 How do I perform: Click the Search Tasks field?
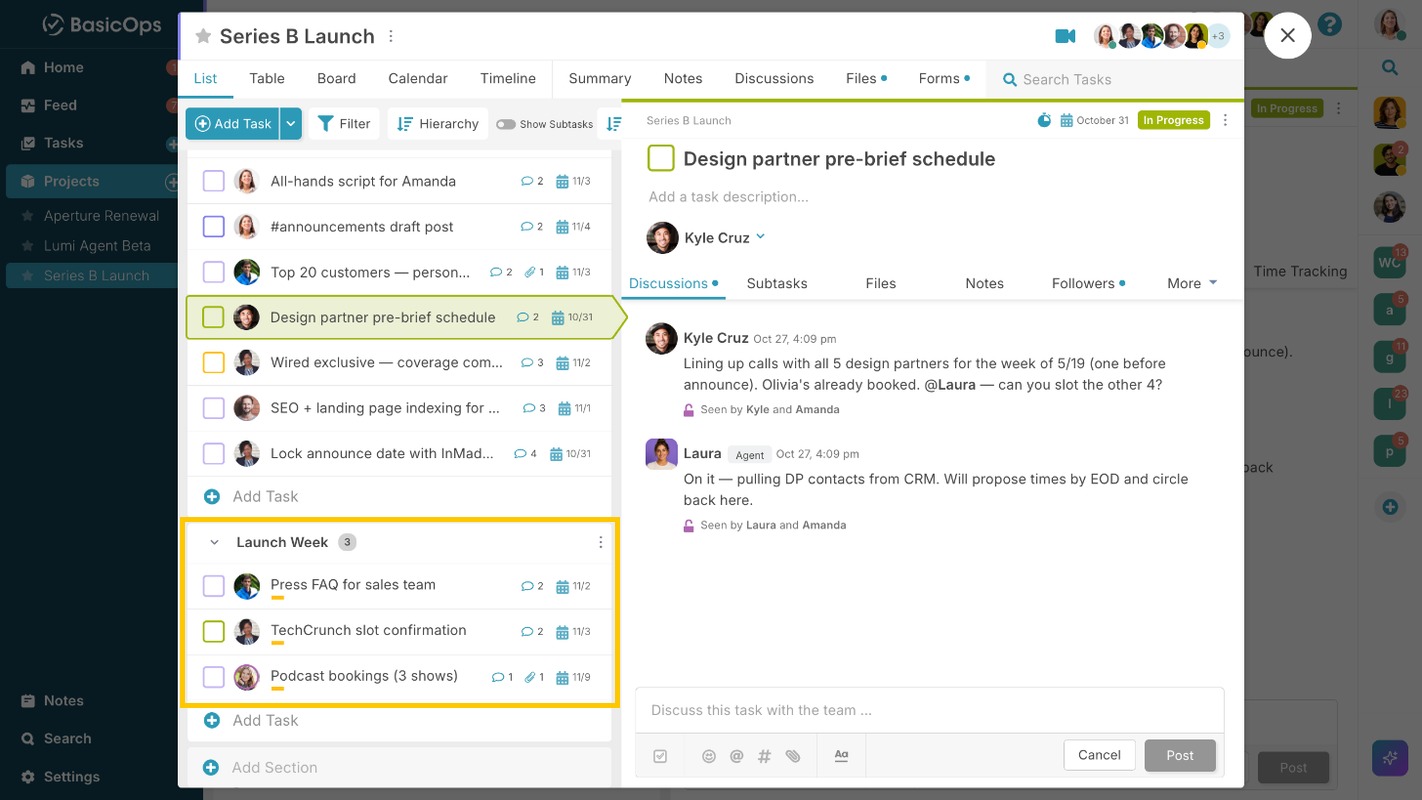pyautogui.click(x=1115, y=79)
